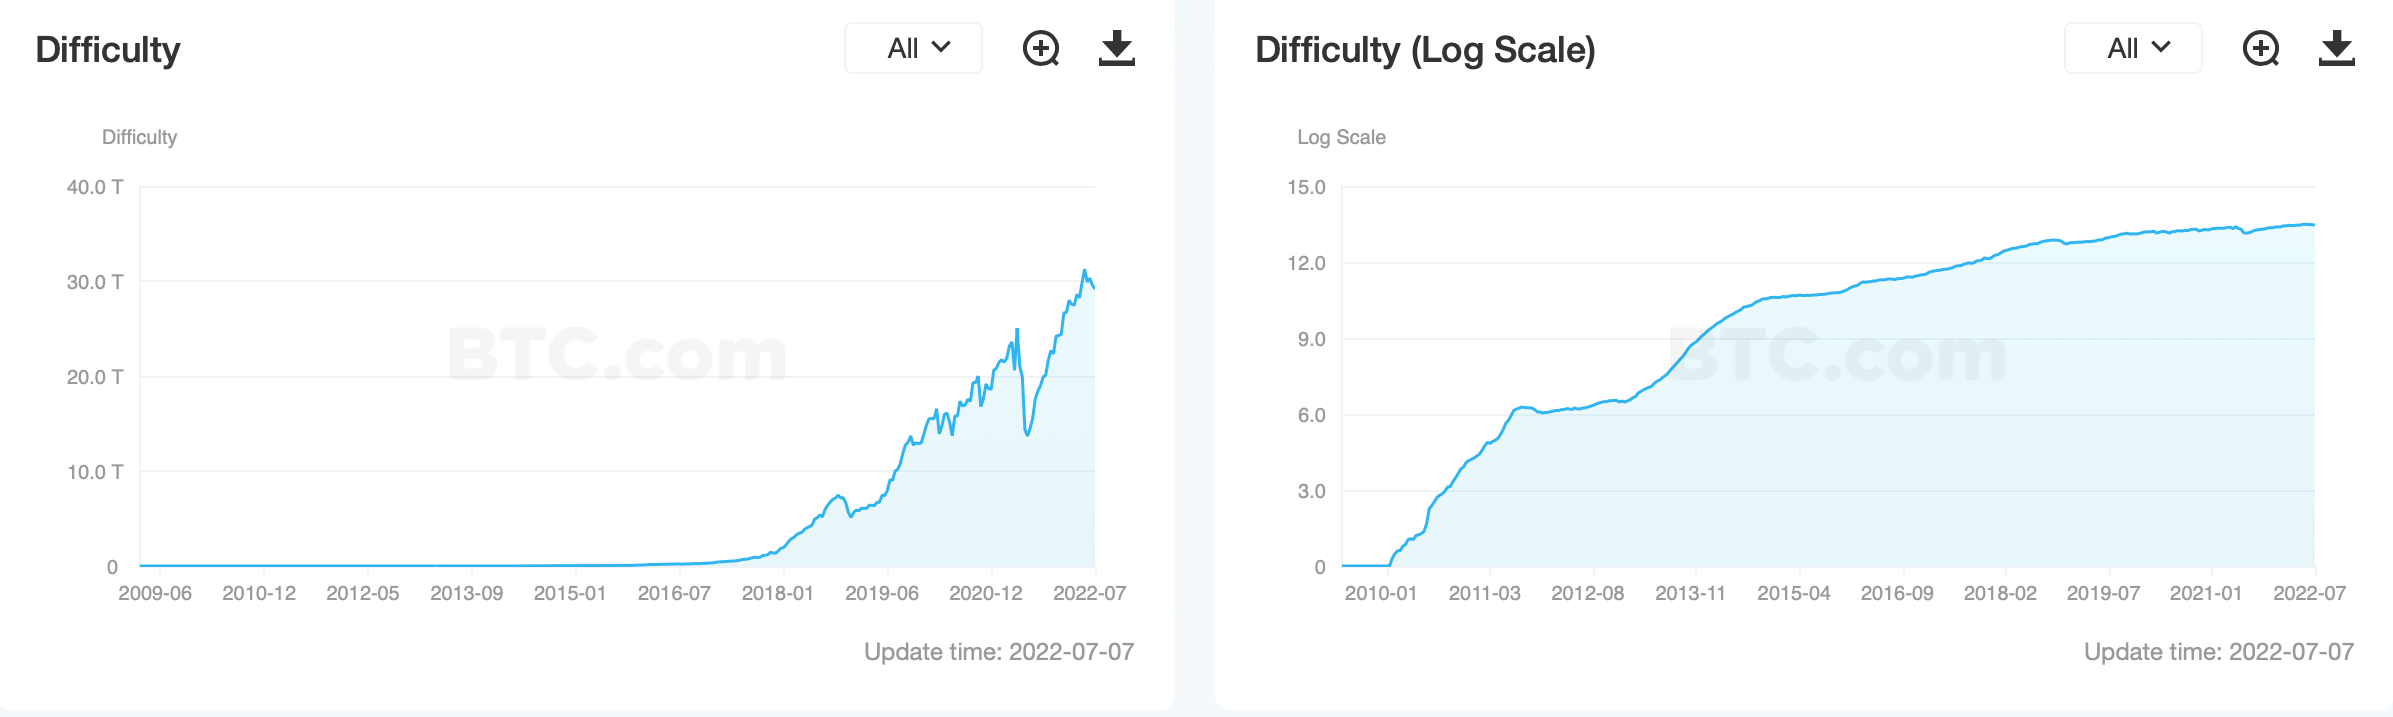This screenshot has width=2393, height=717.
Task: Click the peak point of Difficulty line
Action: [1084, 271]
